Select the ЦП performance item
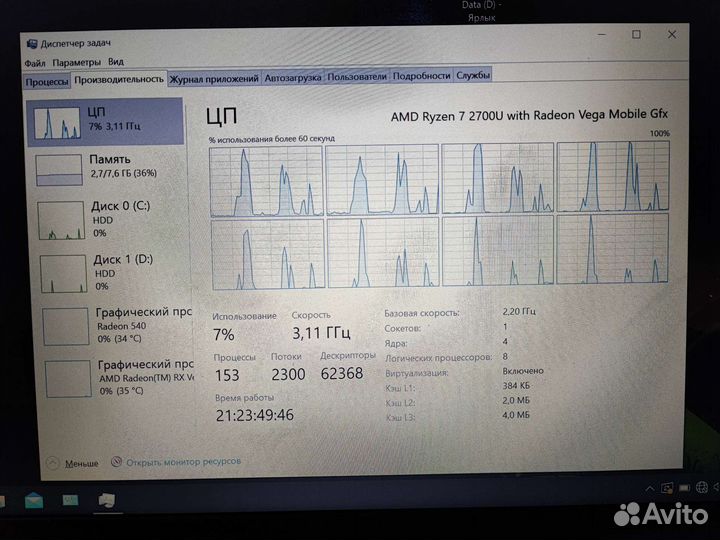This screenshot has height=540, width=720. (x=105, y=122)
